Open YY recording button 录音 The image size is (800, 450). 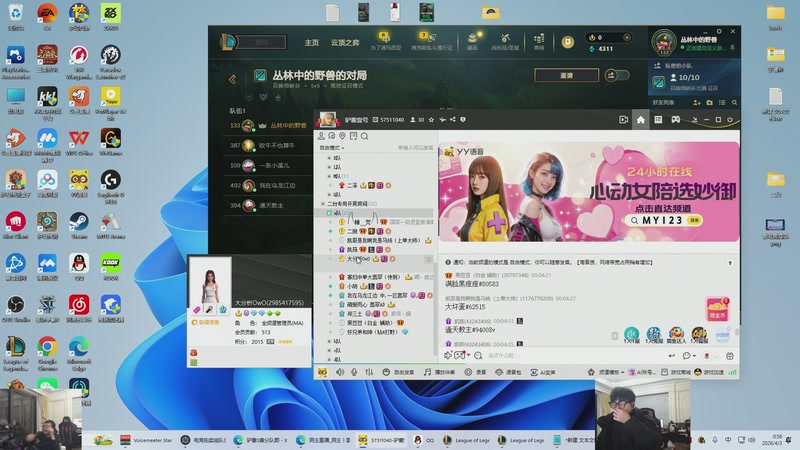(475, 372)
